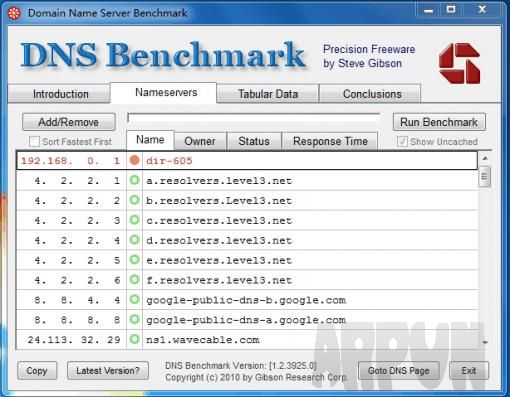
Task: Click IP address 4.2.2.1
Action: click(x=77, y=181)
